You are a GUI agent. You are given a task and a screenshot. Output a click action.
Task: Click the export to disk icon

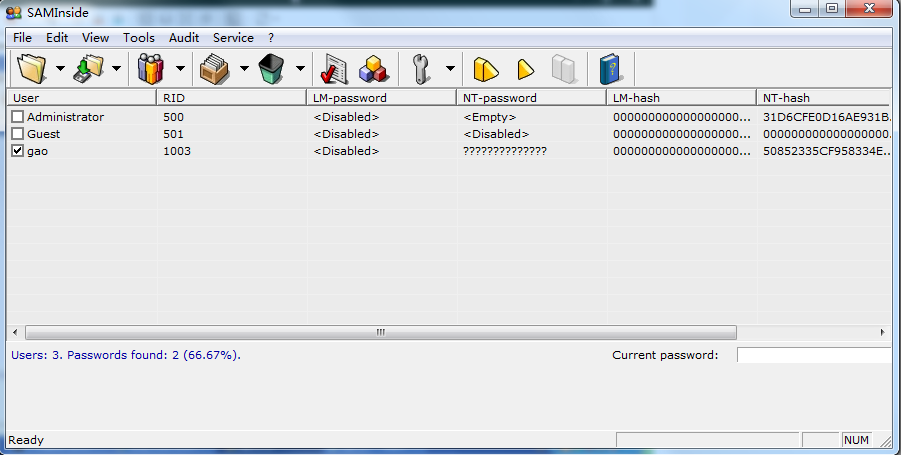click(88, 69)
